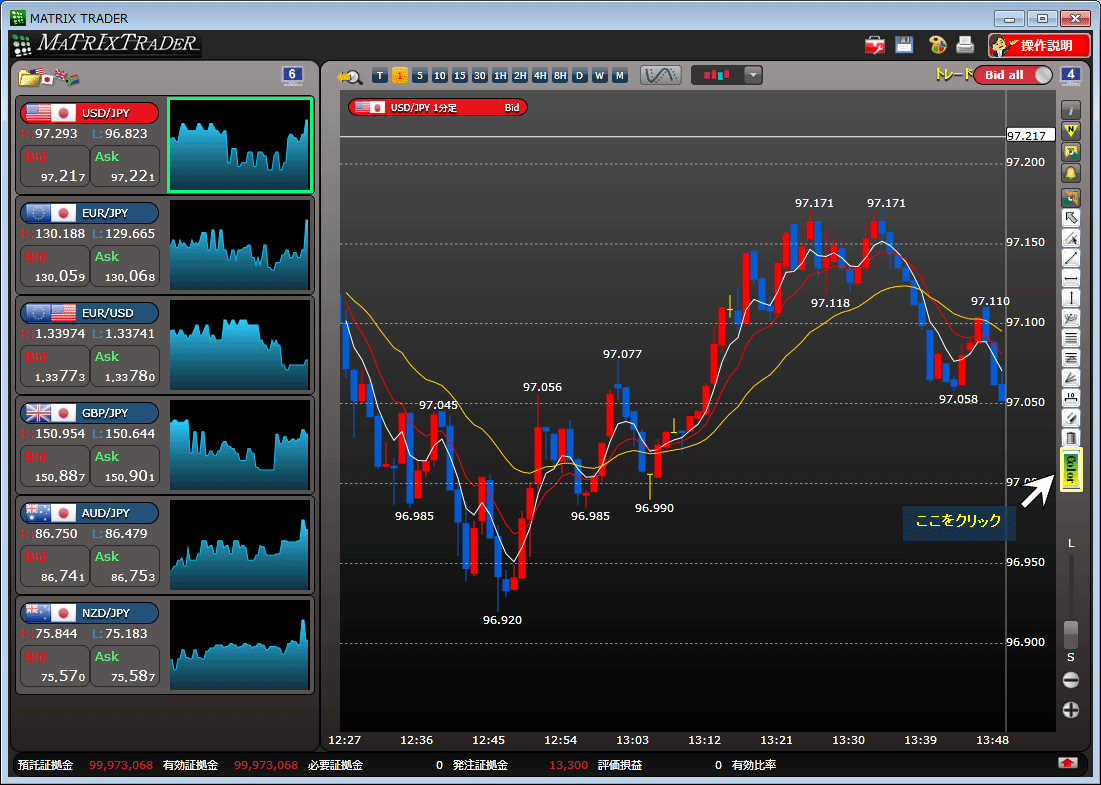Click the blue info icon on chart toolbar
The width and height of the screenshot is (1101, 785).
(x=1070, y=110)
